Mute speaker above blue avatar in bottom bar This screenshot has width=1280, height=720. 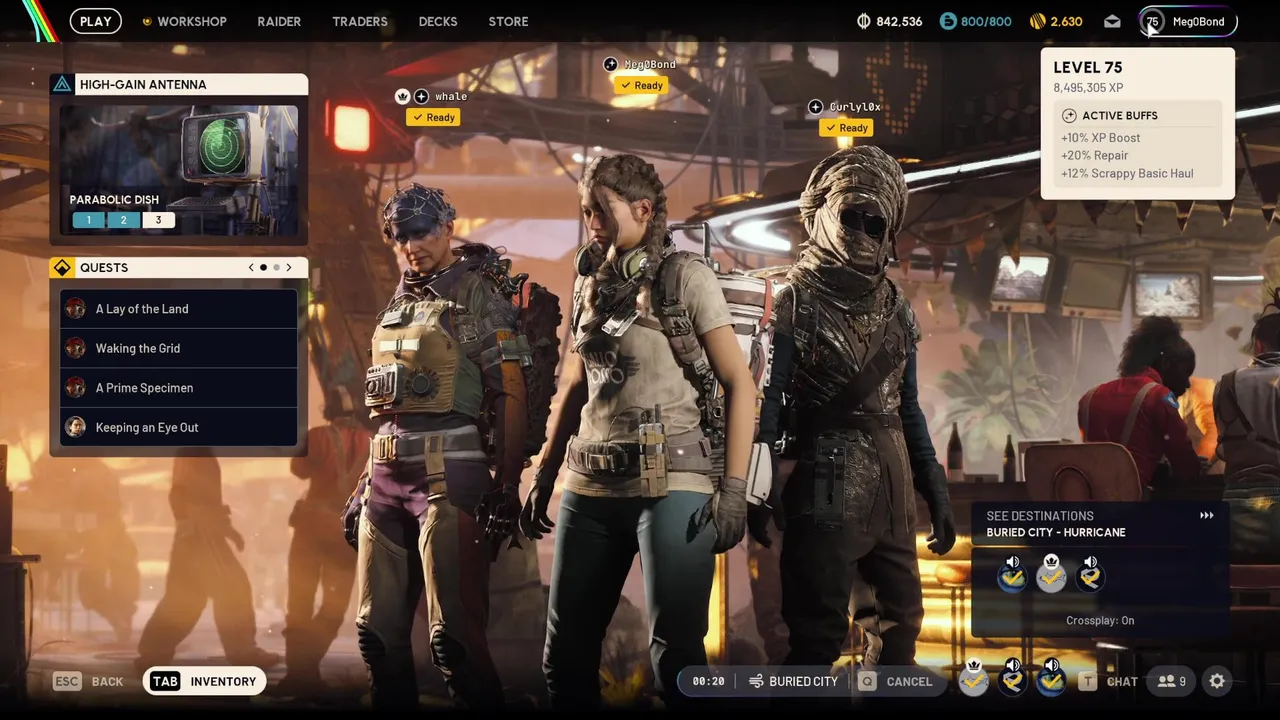coord(1051,665)
